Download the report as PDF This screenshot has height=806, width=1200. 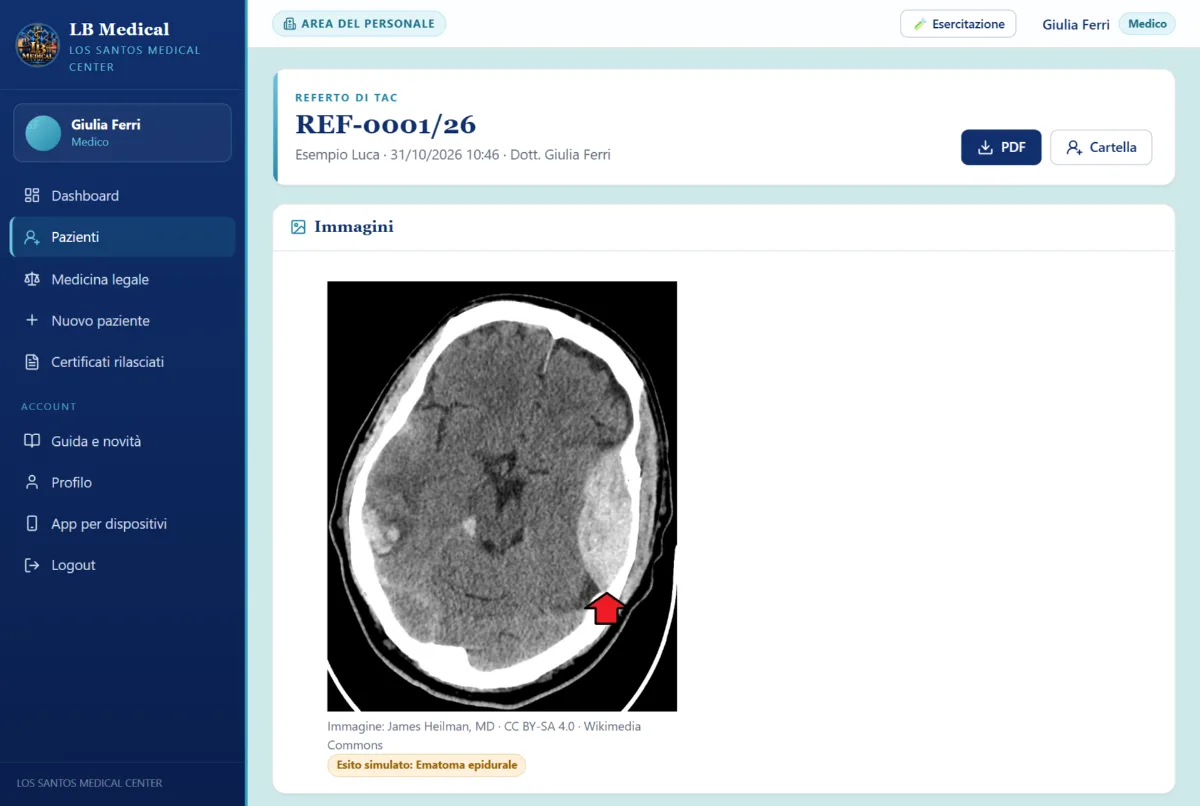point(1001,147)
